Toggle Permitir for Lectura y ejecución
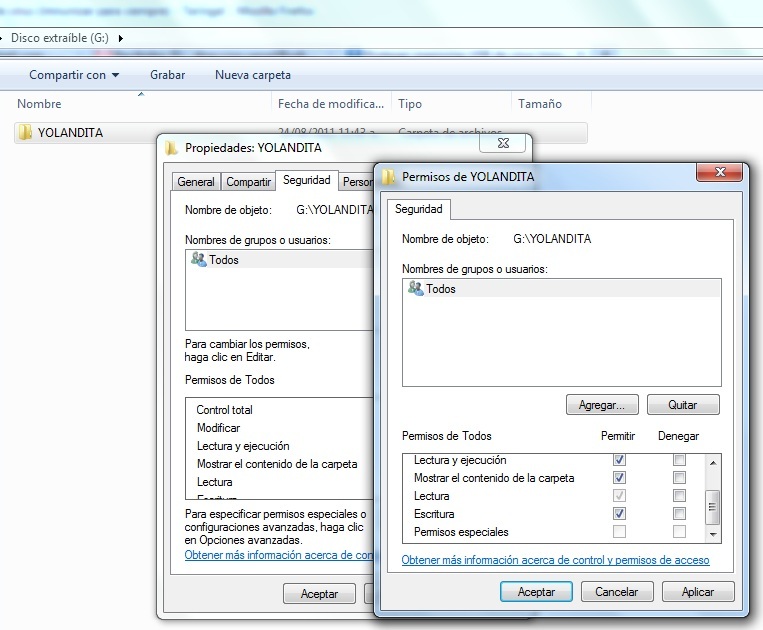The height and width of the screenshot is (630, 763). (619, 460)
